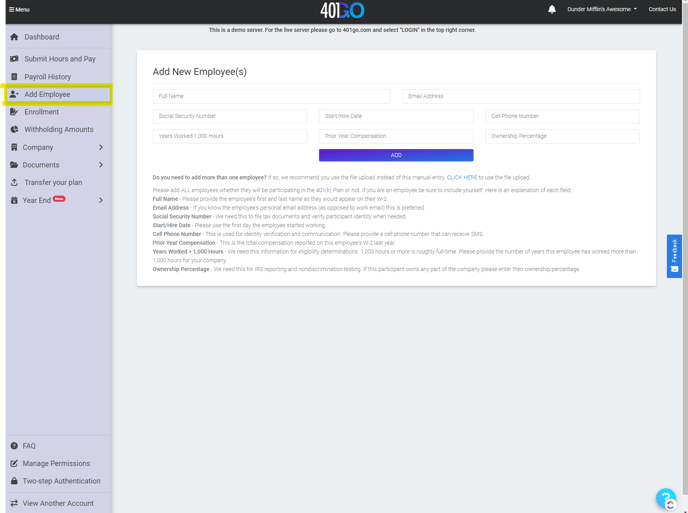
Task: Select Submit Hours and Pay
Action: click(60, 59)
